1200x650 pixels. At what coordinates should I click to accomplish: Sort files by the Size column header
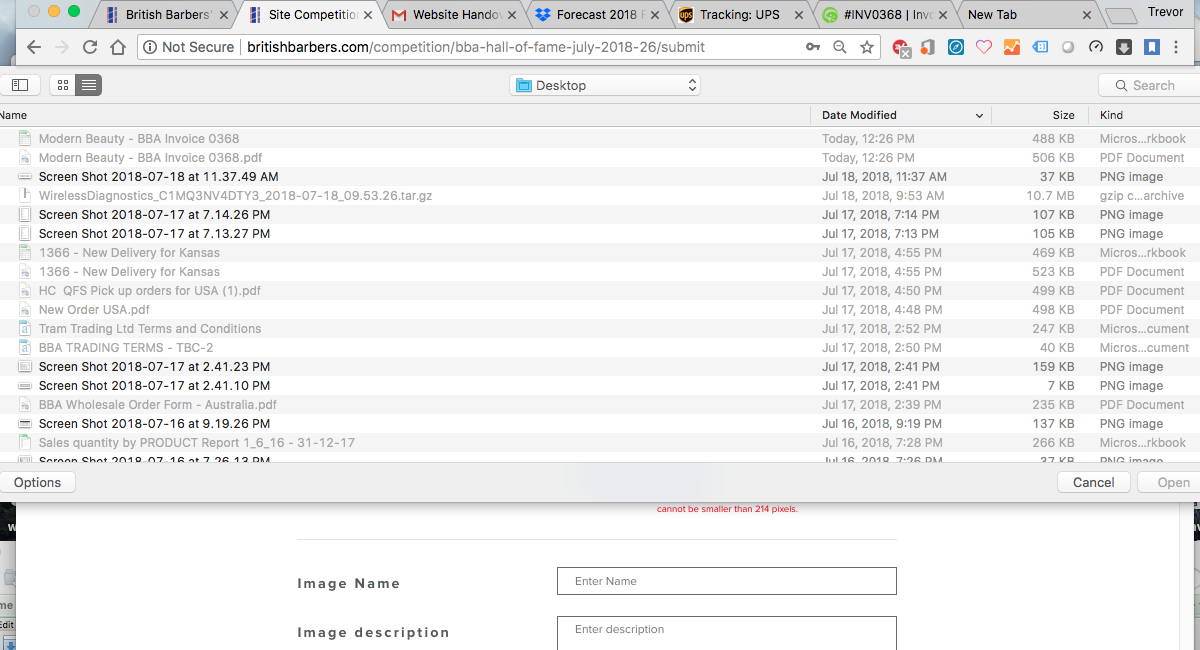(1063, 115)
